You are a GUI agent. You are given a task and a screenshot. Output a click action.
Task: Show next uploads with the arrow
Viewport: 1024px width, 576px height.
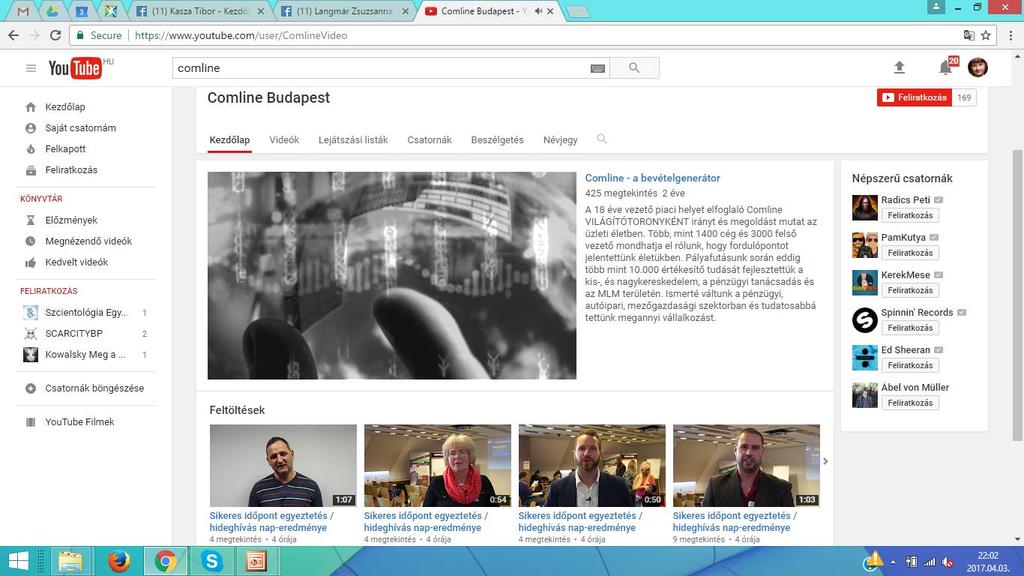(825, 461)
